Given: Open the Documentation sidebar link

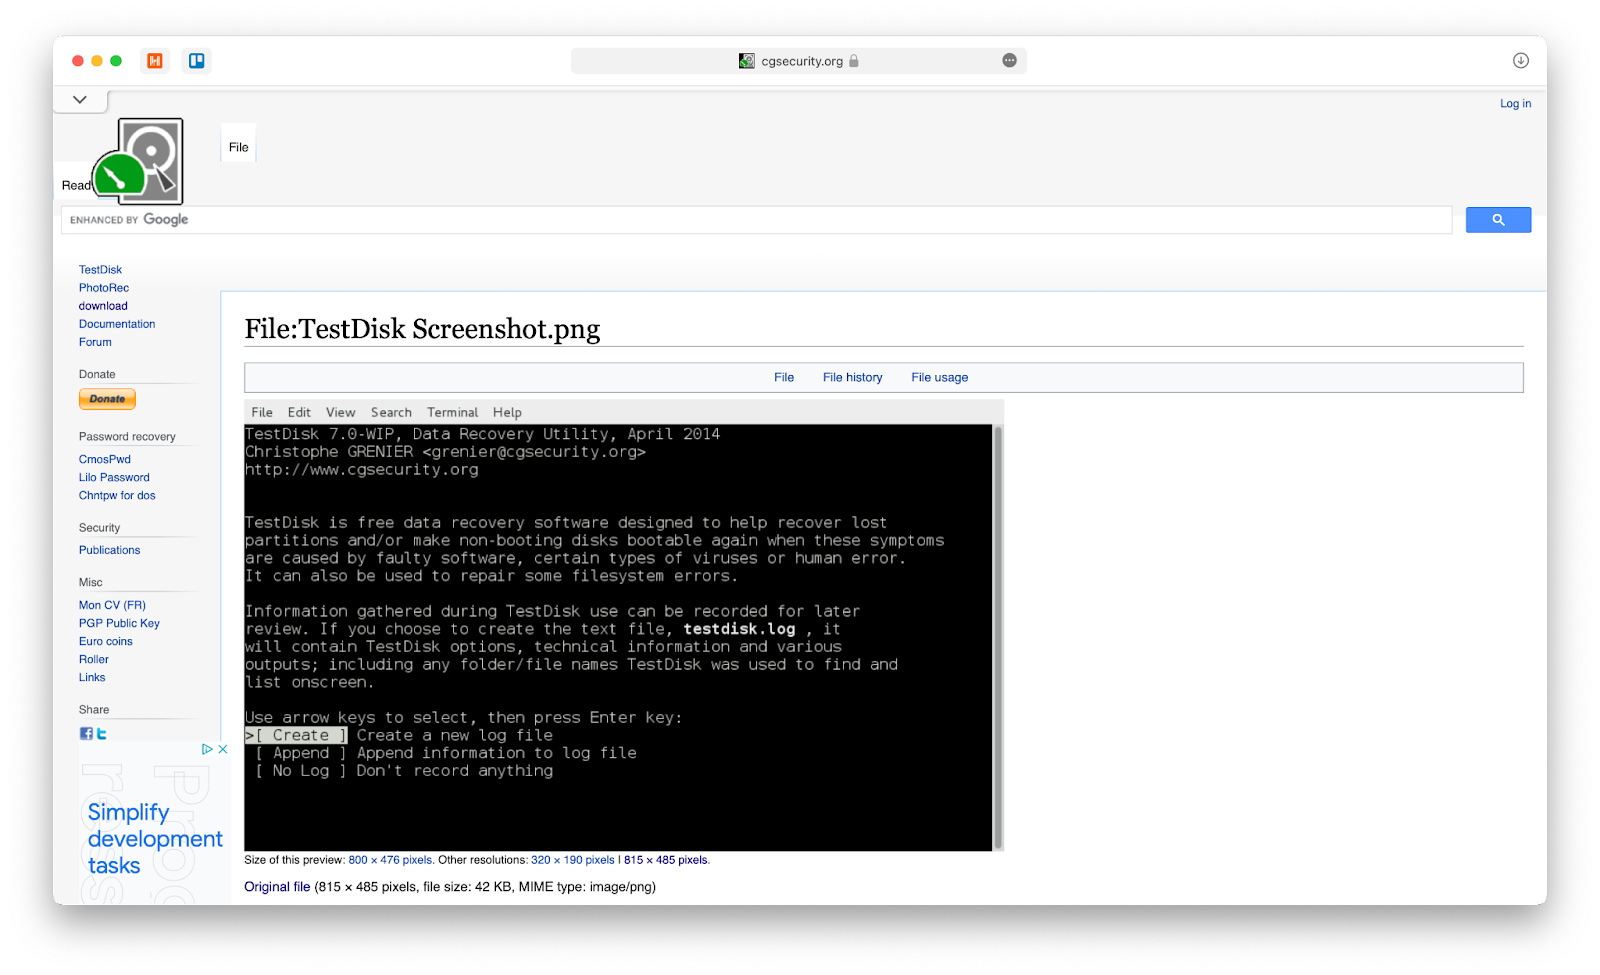Looking at the screenshot, I should (x=117, y=324).
